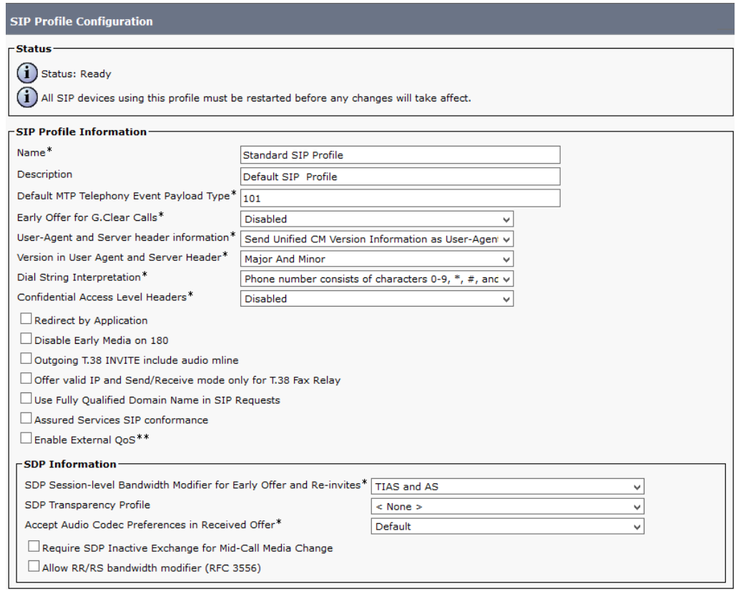The image size is (736, 599).
Task: Click the info icon beside Status: Ready
Action: (x=27, y=73)
